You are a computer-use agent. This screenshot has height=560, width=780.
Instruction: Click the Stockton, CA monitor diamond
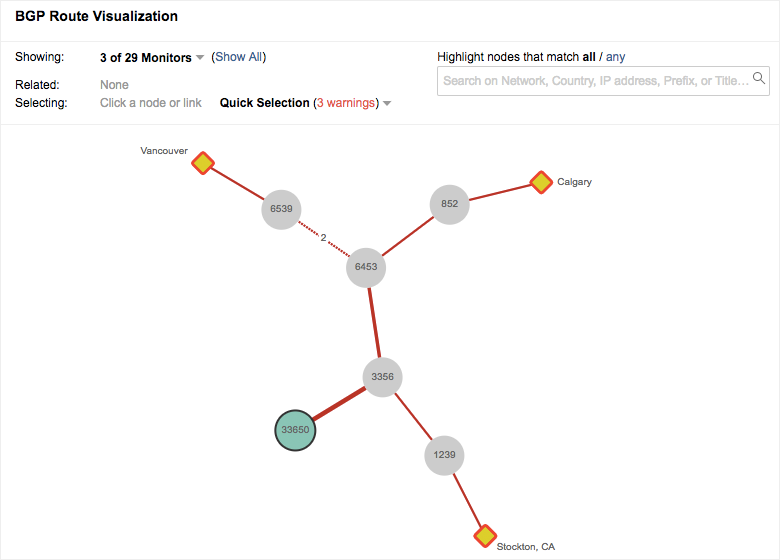click(x=485, y=536)
